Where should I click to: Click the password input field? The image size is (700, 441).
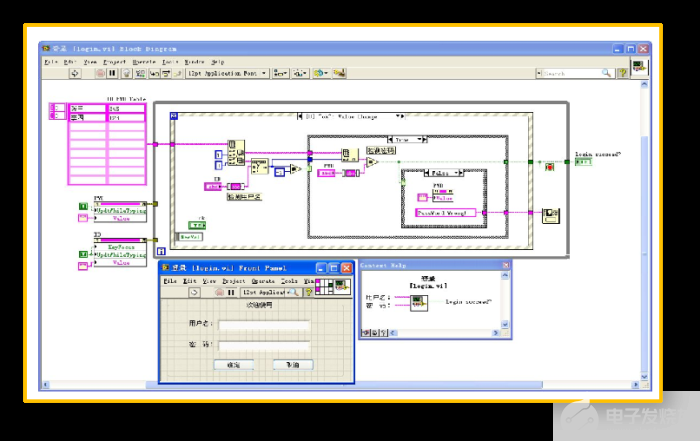[264, 346]
